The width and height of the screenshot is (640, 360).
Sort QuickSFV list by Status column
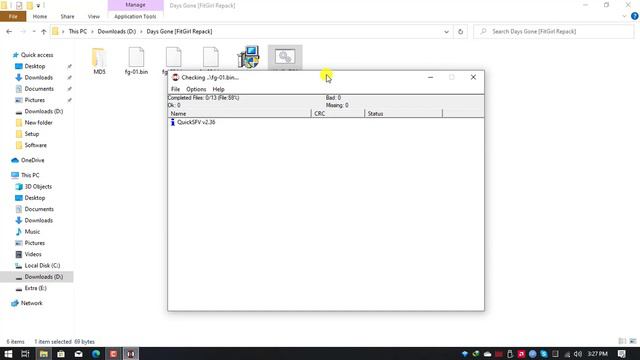tap(403, 113)
